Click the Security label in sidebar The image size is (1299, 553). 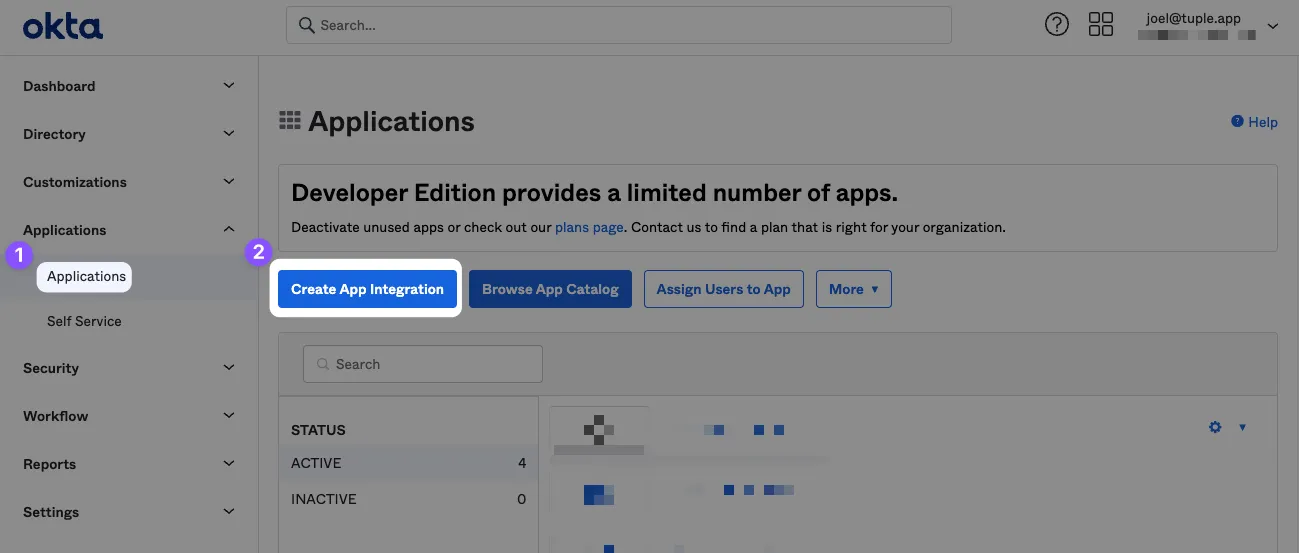(x=51, y=368)
